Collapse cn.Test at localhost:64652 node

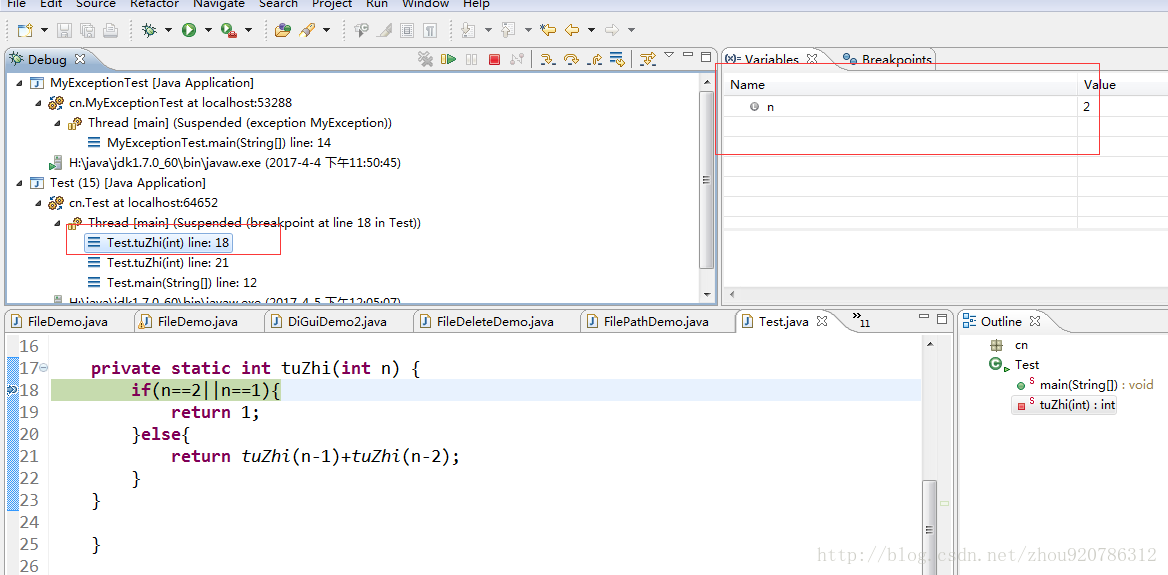(38, 203)
